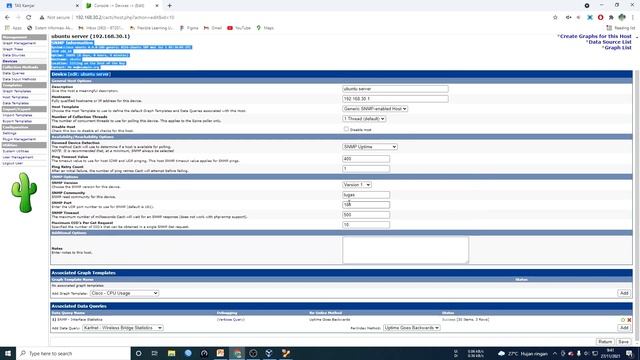Open the Graph List link
This screenshot has width=640, height=360.
pos(618,48)
